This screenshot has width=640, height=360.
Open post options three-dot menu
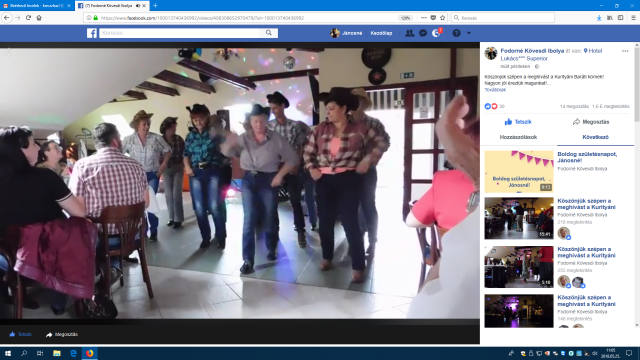tap(625, 51)
